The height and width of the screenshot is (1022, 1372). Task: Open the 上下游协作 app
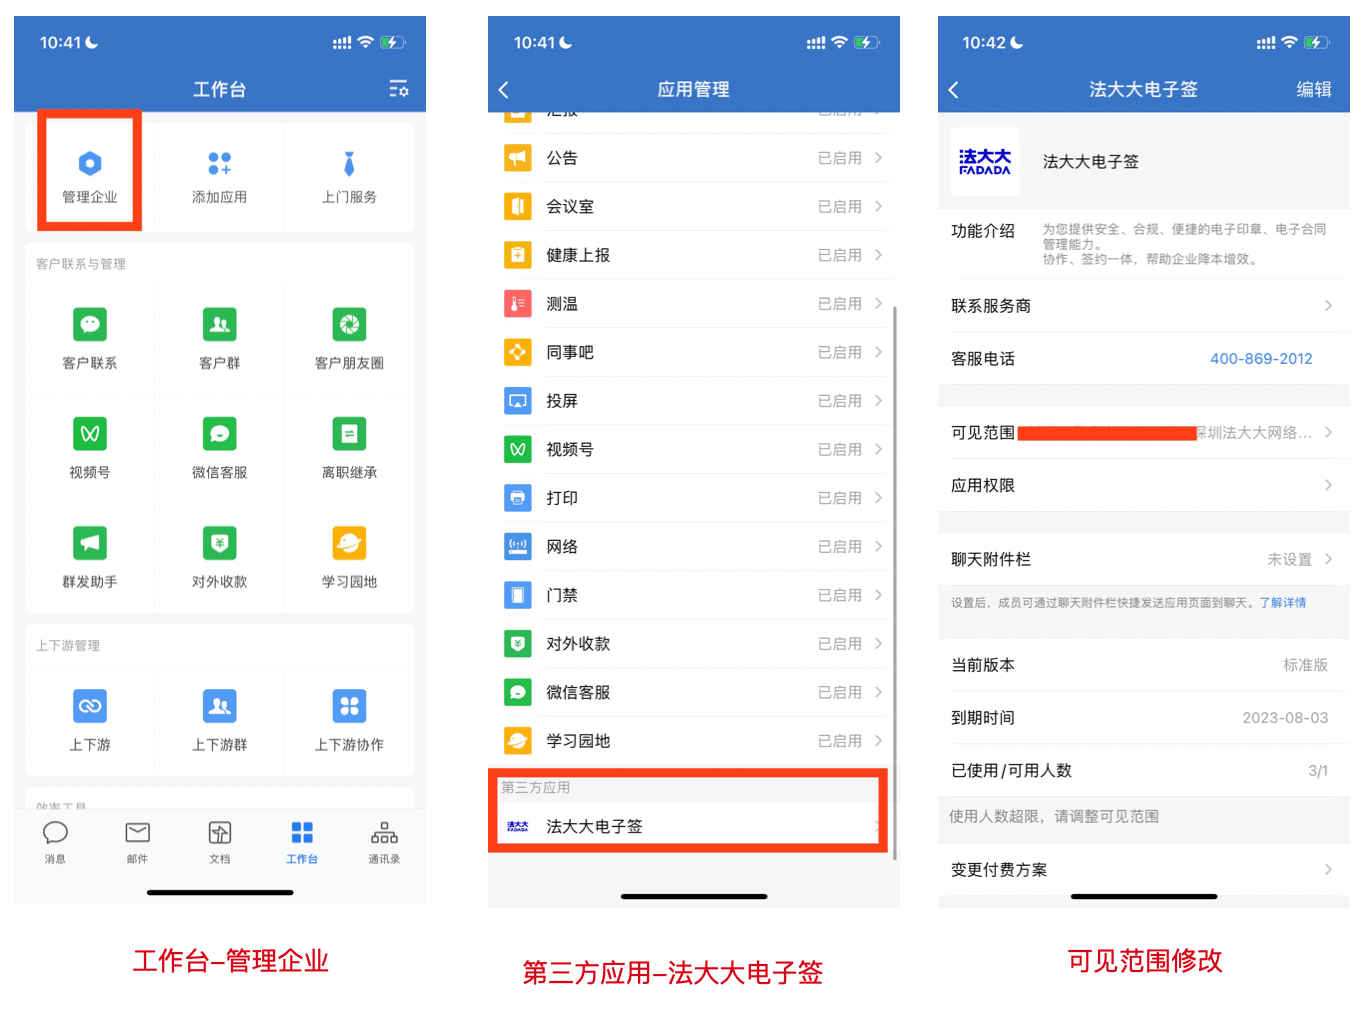tap(349, 721)
